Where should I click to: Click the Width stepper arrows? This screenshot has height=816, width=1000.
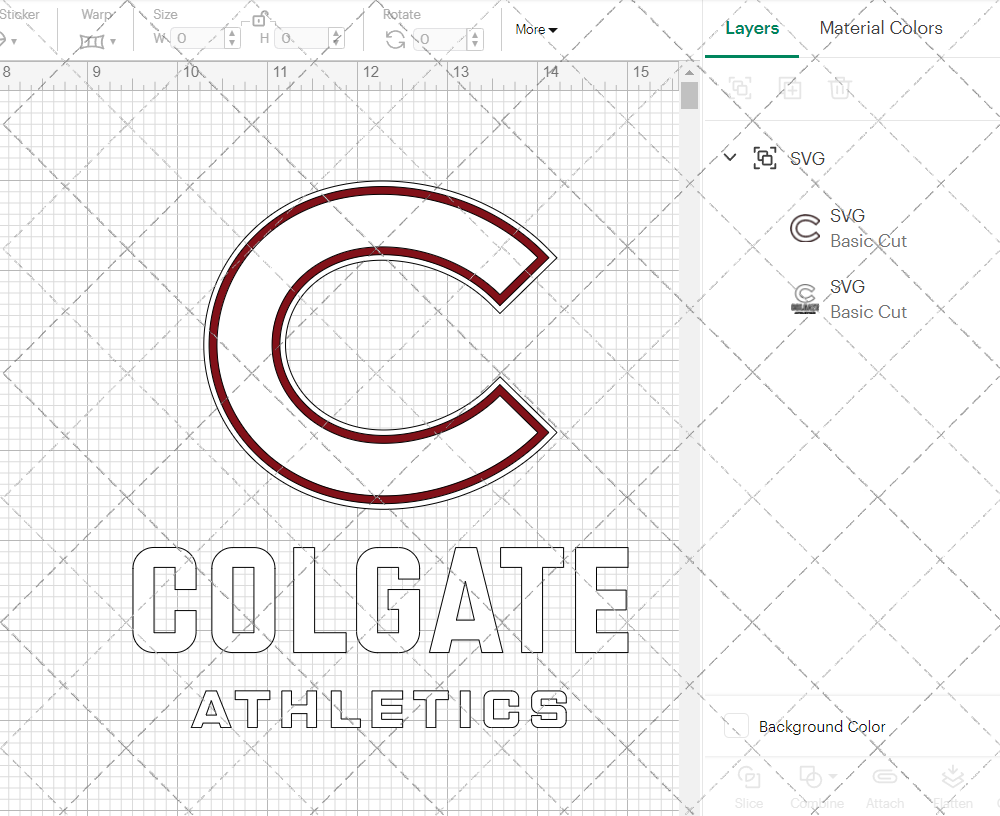[232, 38]
